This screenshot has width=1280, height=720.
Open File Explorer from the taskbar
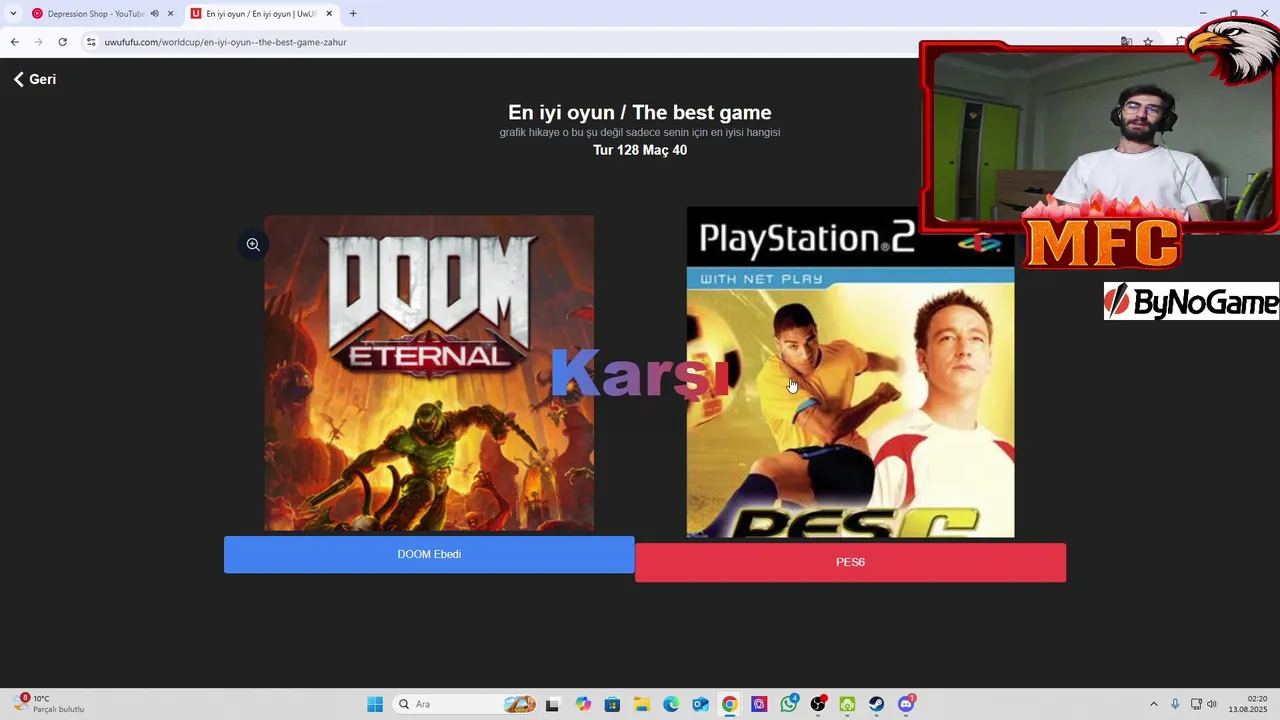642,704
